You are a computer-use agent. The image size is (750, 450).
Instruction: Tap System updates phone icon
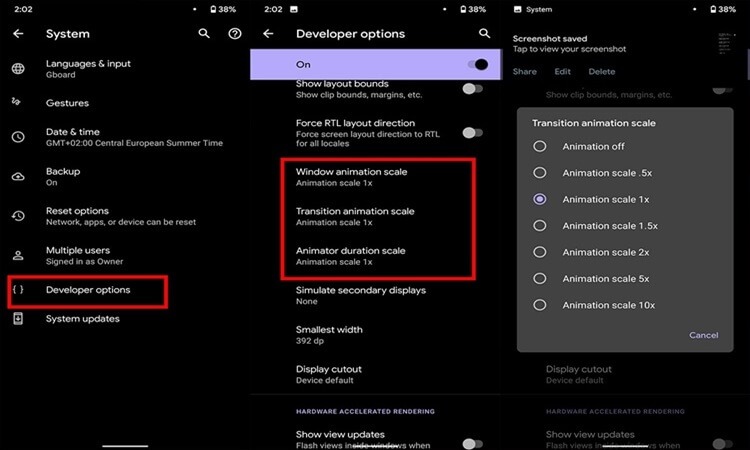pos(18,318)
